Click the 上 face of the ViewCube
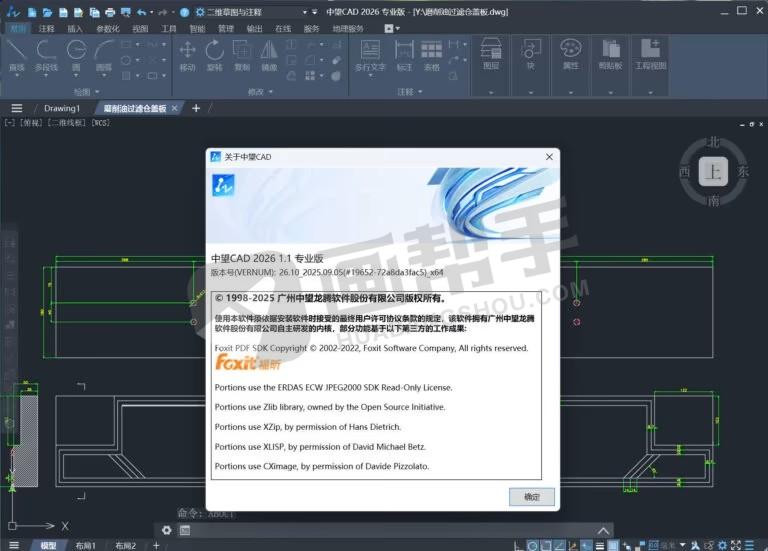768x551 pixels. coord(712,171)
